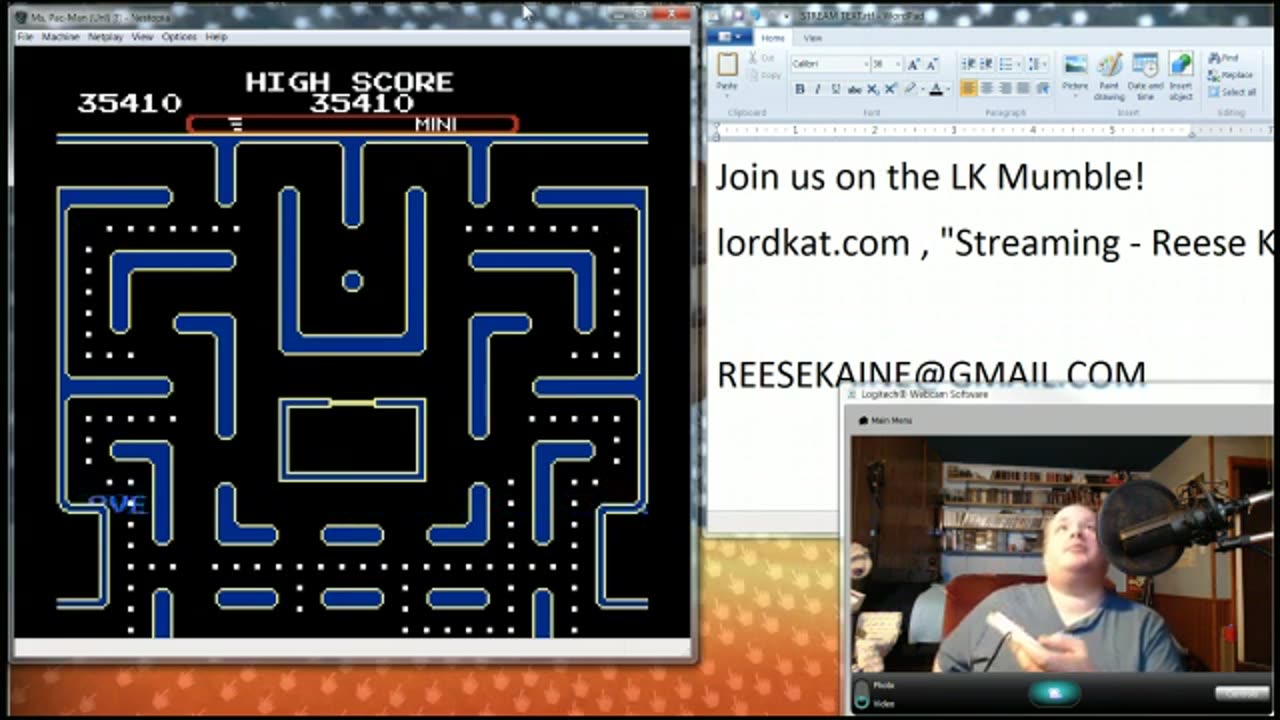Open the Help menu in Nestopia
Screen dimensions: 1280x720
click(216, 36)
